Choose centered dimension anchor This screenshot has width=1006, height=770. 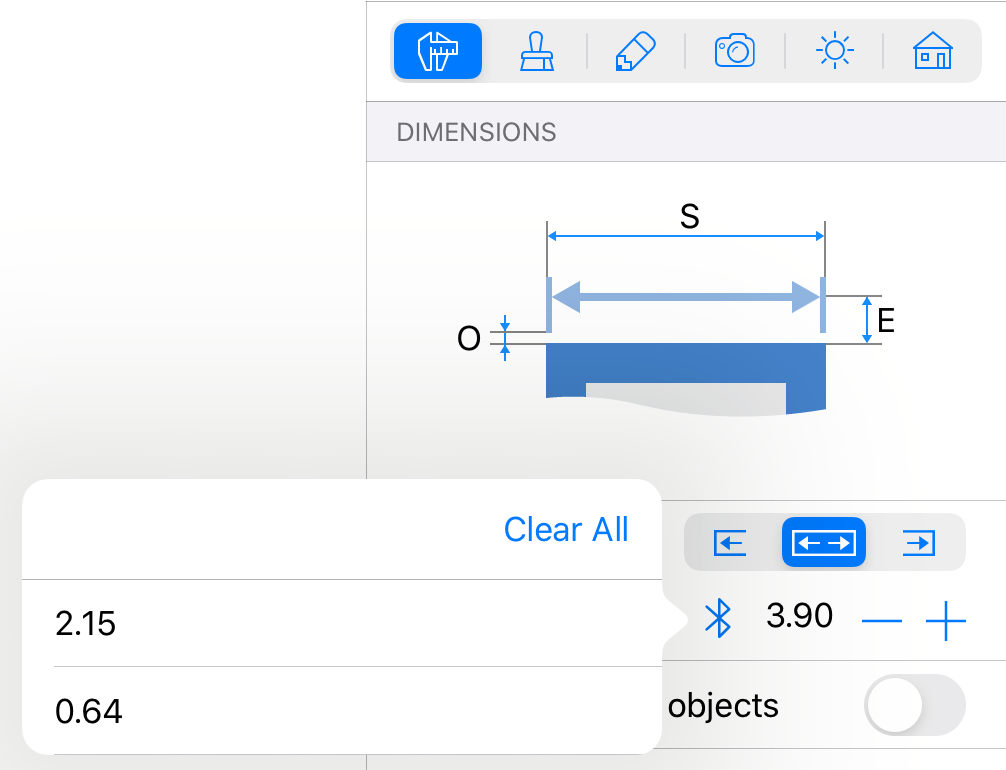coord(824,543)
